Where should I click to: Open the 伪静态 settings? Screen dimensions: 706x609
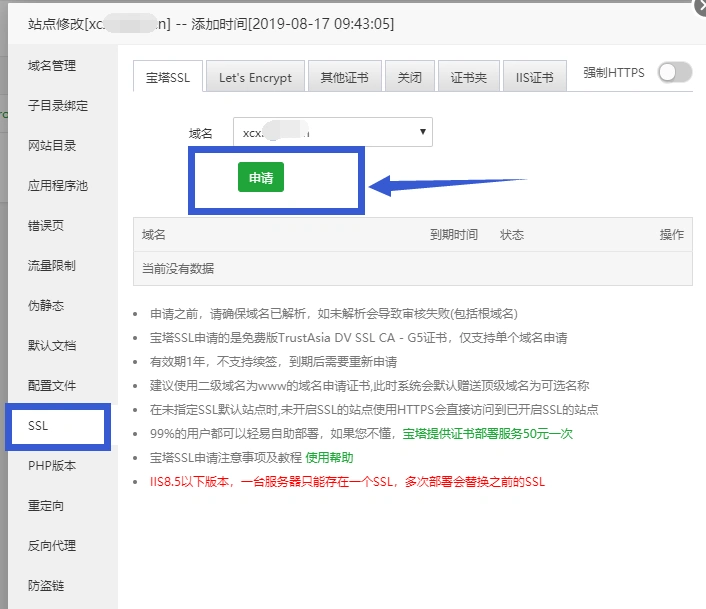click(x=46, y=306)
